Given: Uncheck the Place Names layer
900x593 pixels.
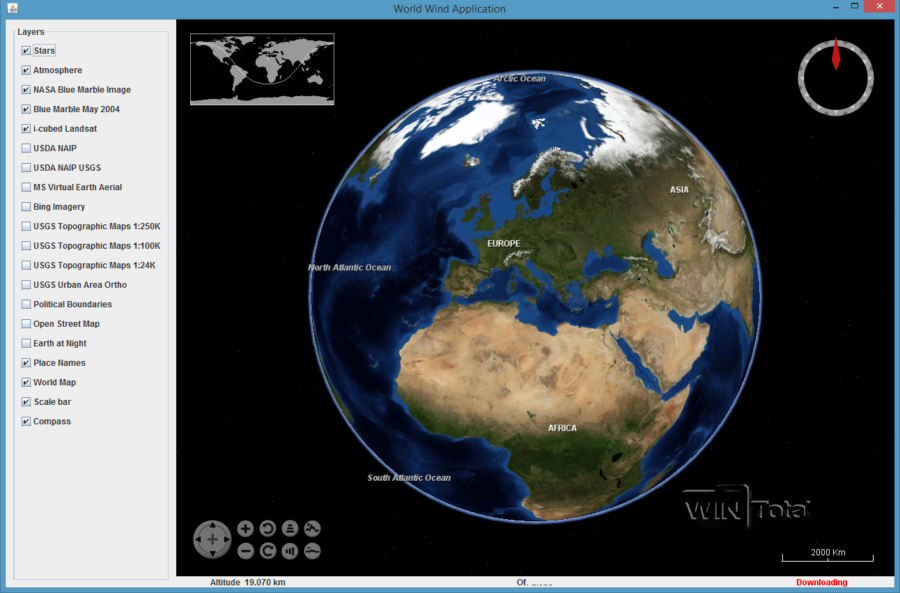Looking at the screenshot, I should [x=25, y=363].
